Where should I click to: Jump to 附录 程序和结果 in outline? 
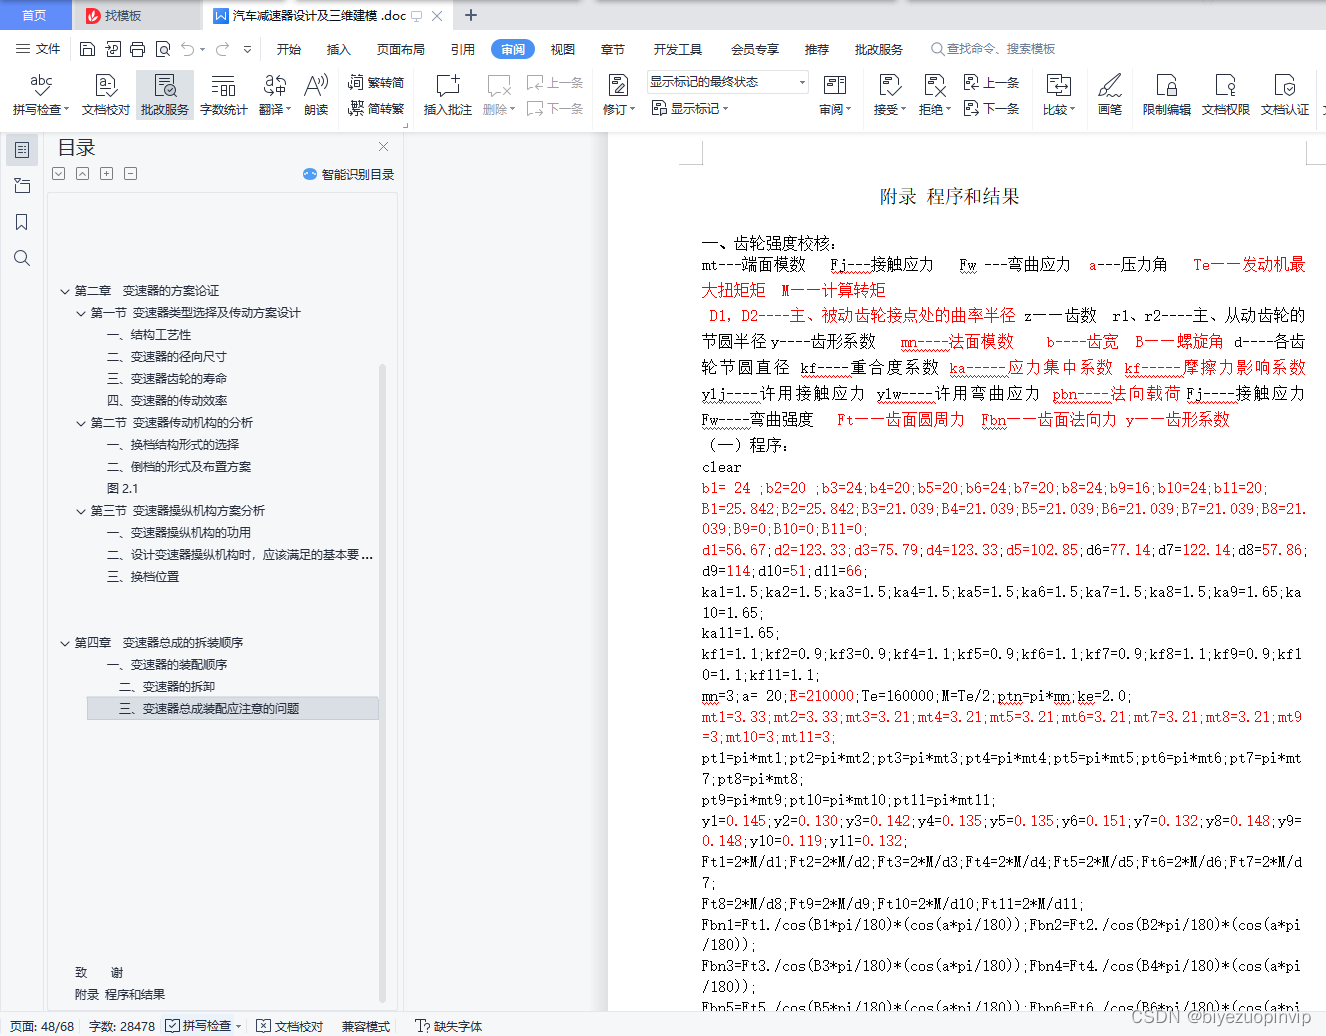[x=120, y=995]
